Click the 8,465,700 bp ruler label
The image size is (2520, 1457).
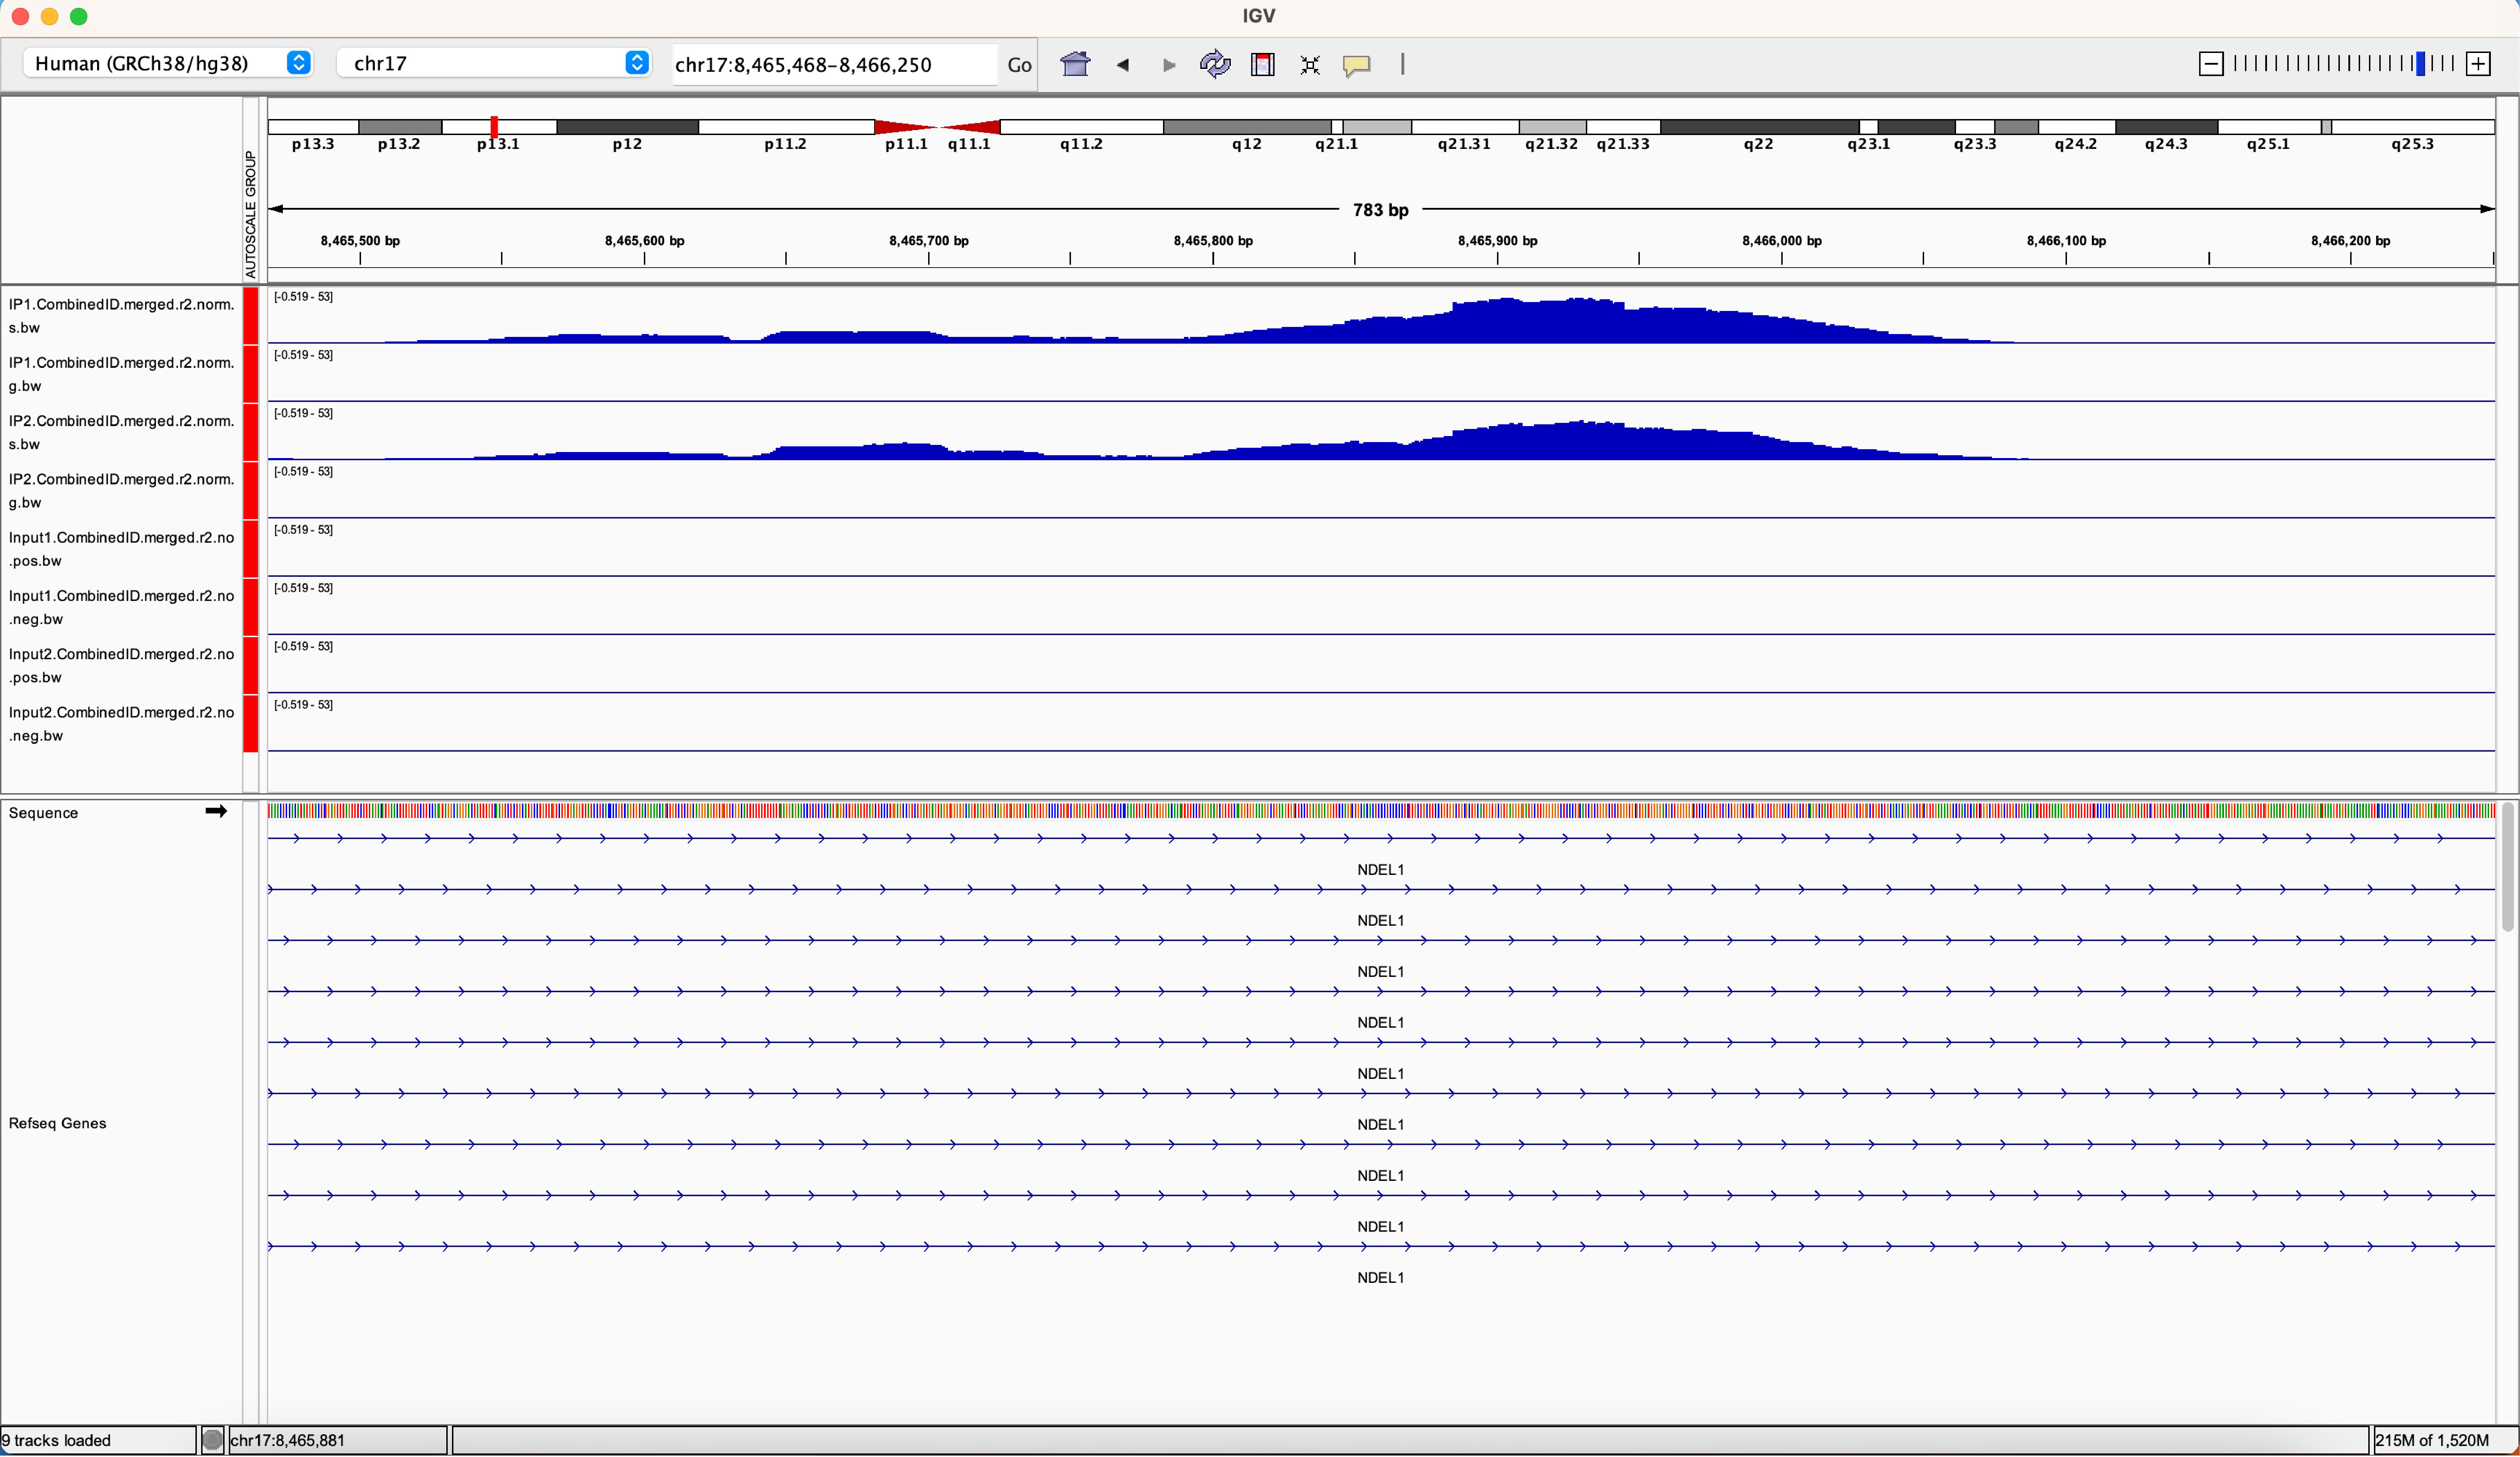tap(928, 241)
